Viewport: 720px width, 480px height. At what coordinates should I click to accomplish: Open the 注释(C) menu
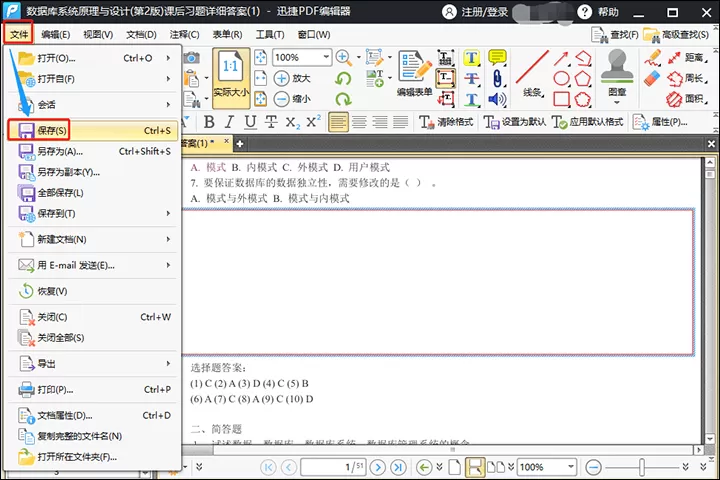184,34
